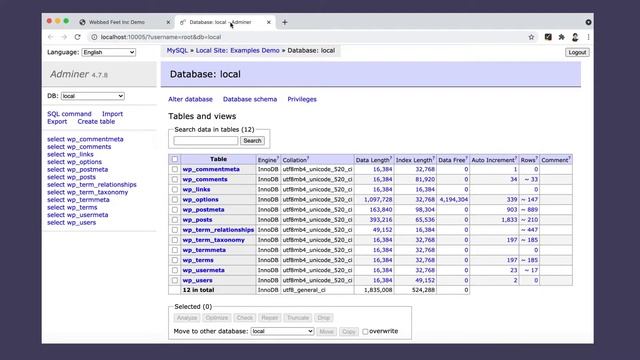Tick the wp_users row checkbox
This screenshot has height=360, width=640.
click(175, 280)
